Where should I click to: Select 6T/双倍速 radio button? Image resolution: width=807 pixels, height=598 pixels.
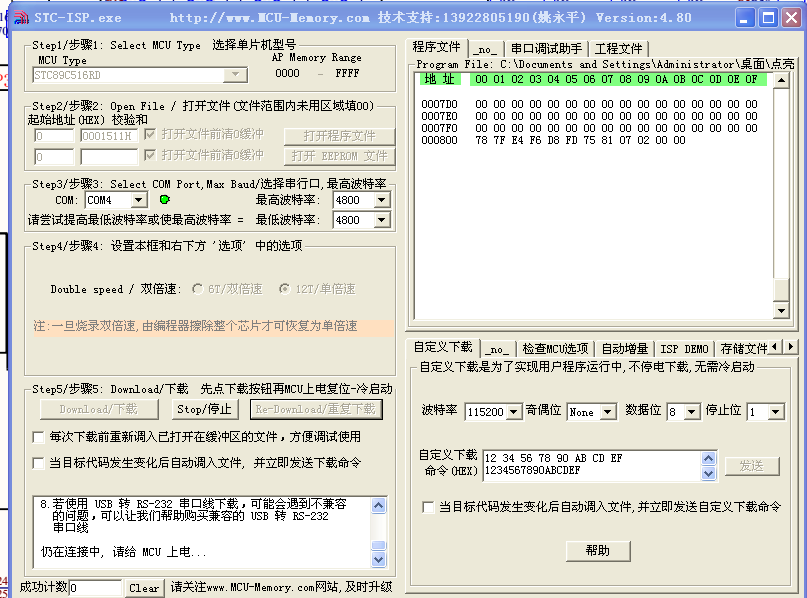pos(197,289)
